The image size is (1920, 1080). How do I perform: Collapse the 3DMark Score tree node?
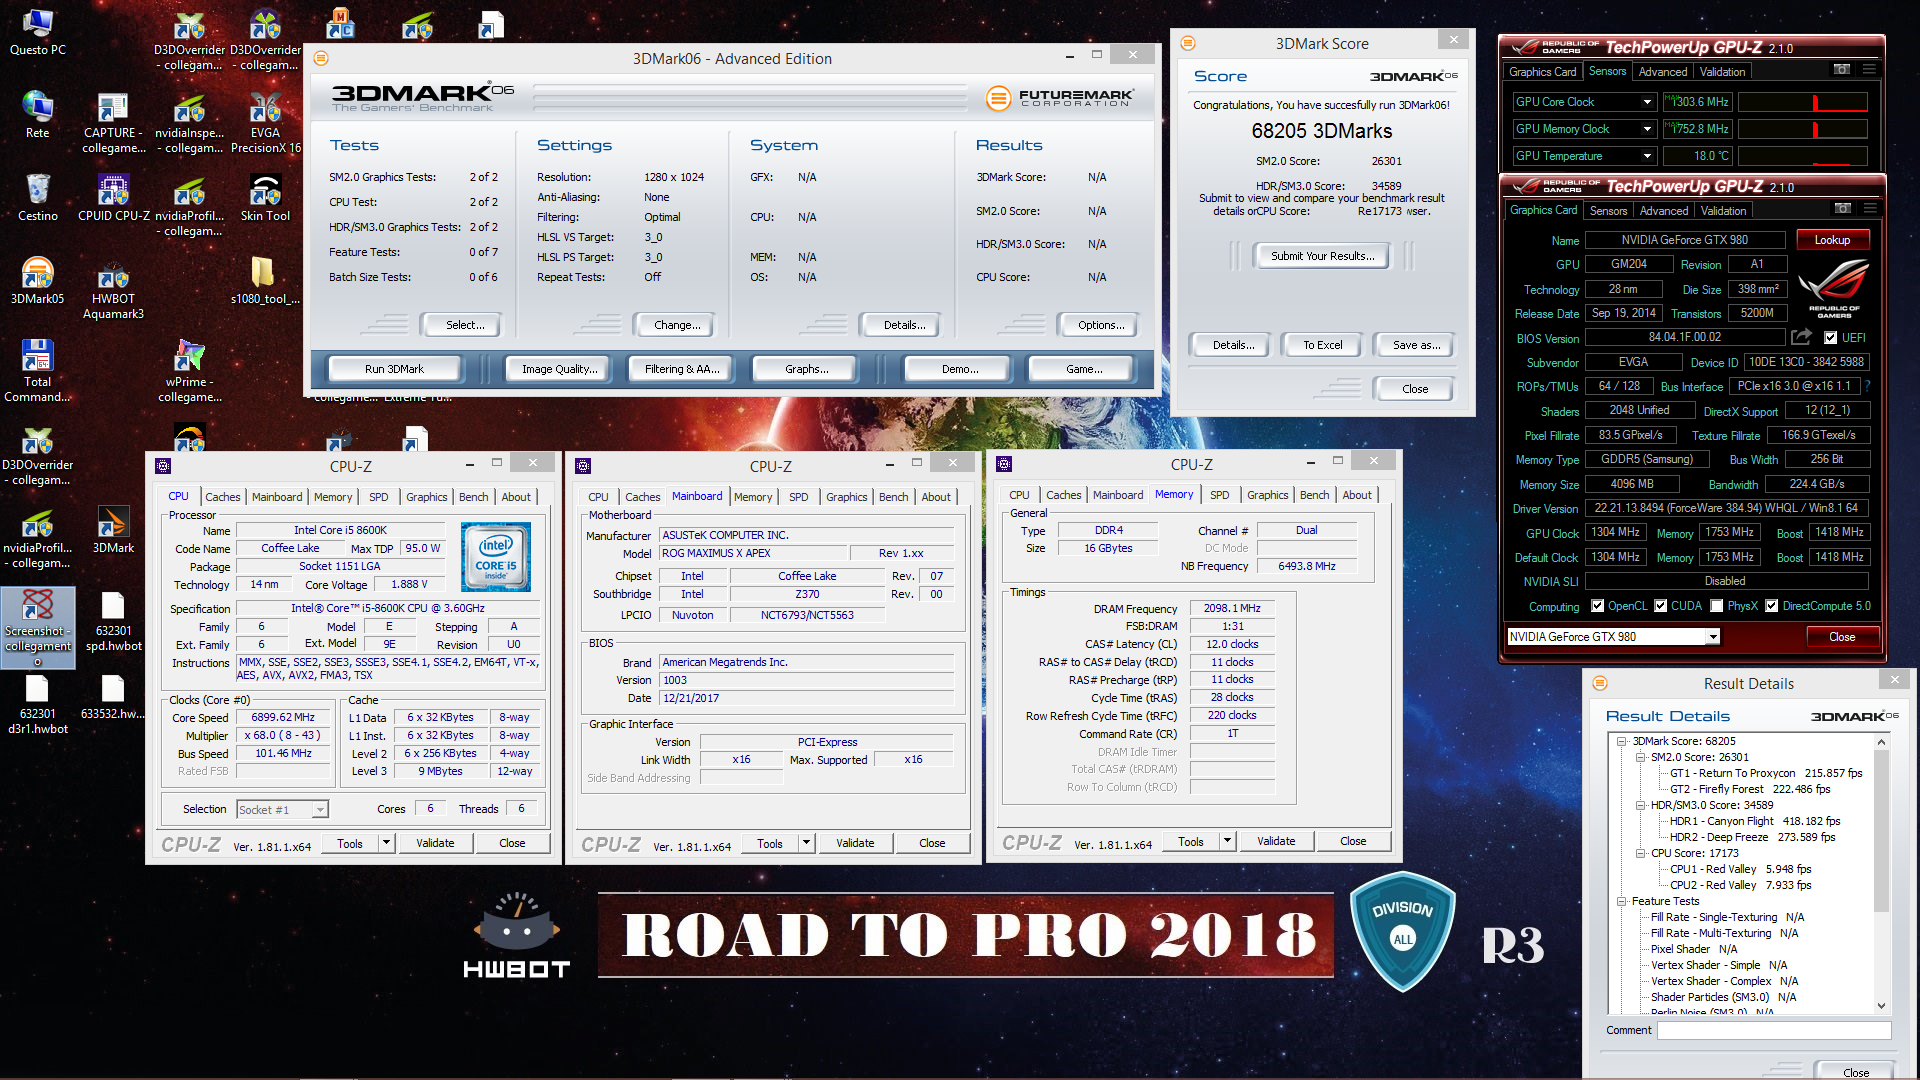click(x=1622, y=742)
